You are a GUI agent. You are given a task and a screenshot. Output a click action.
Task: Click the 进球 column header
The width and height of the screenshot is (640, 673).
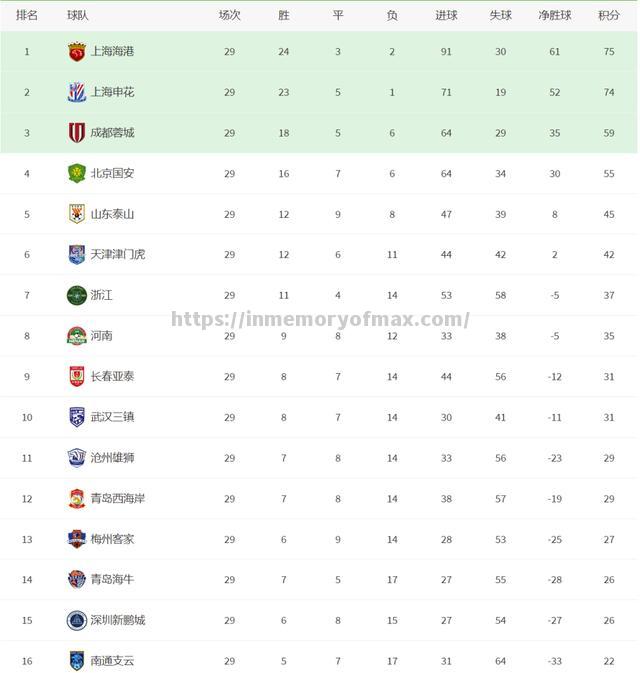(x=446, y=15)
